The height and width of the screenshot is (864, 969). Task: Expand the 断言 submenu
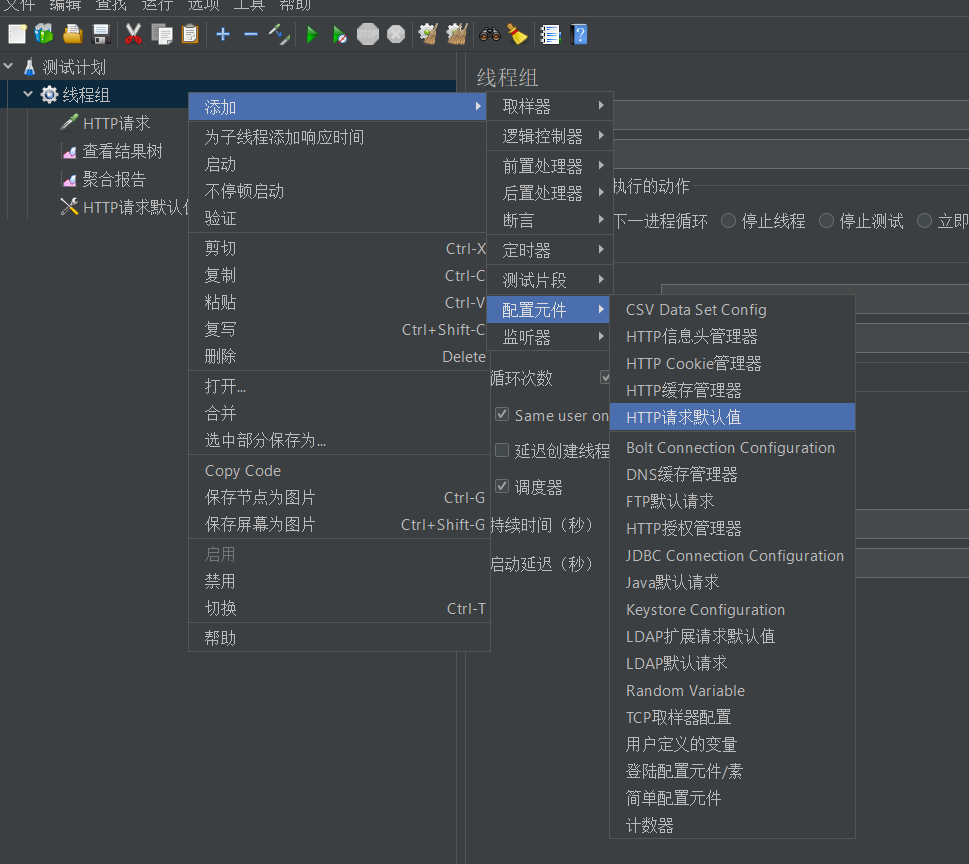pyautogui.click(x=550, y=220)
